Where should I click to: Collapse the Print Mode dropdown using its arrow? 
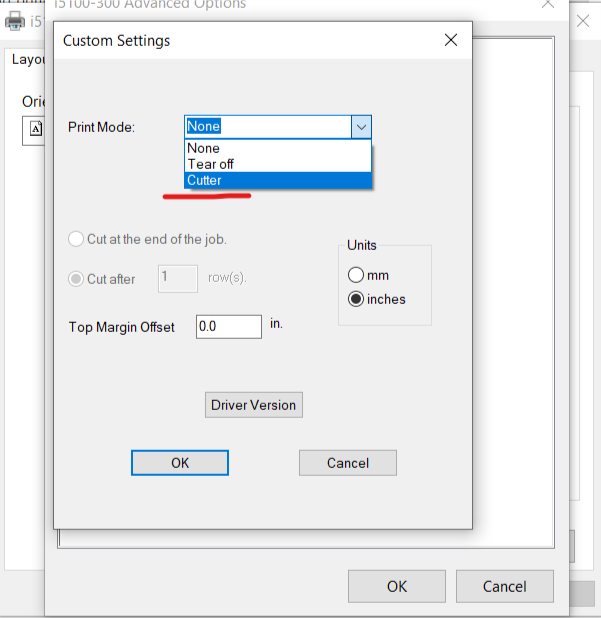(x=361, y=127)
